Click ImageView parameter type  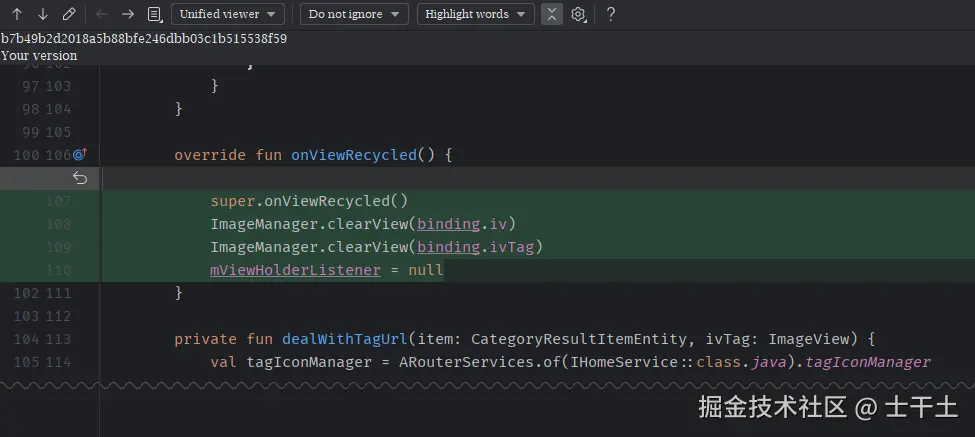808,339
